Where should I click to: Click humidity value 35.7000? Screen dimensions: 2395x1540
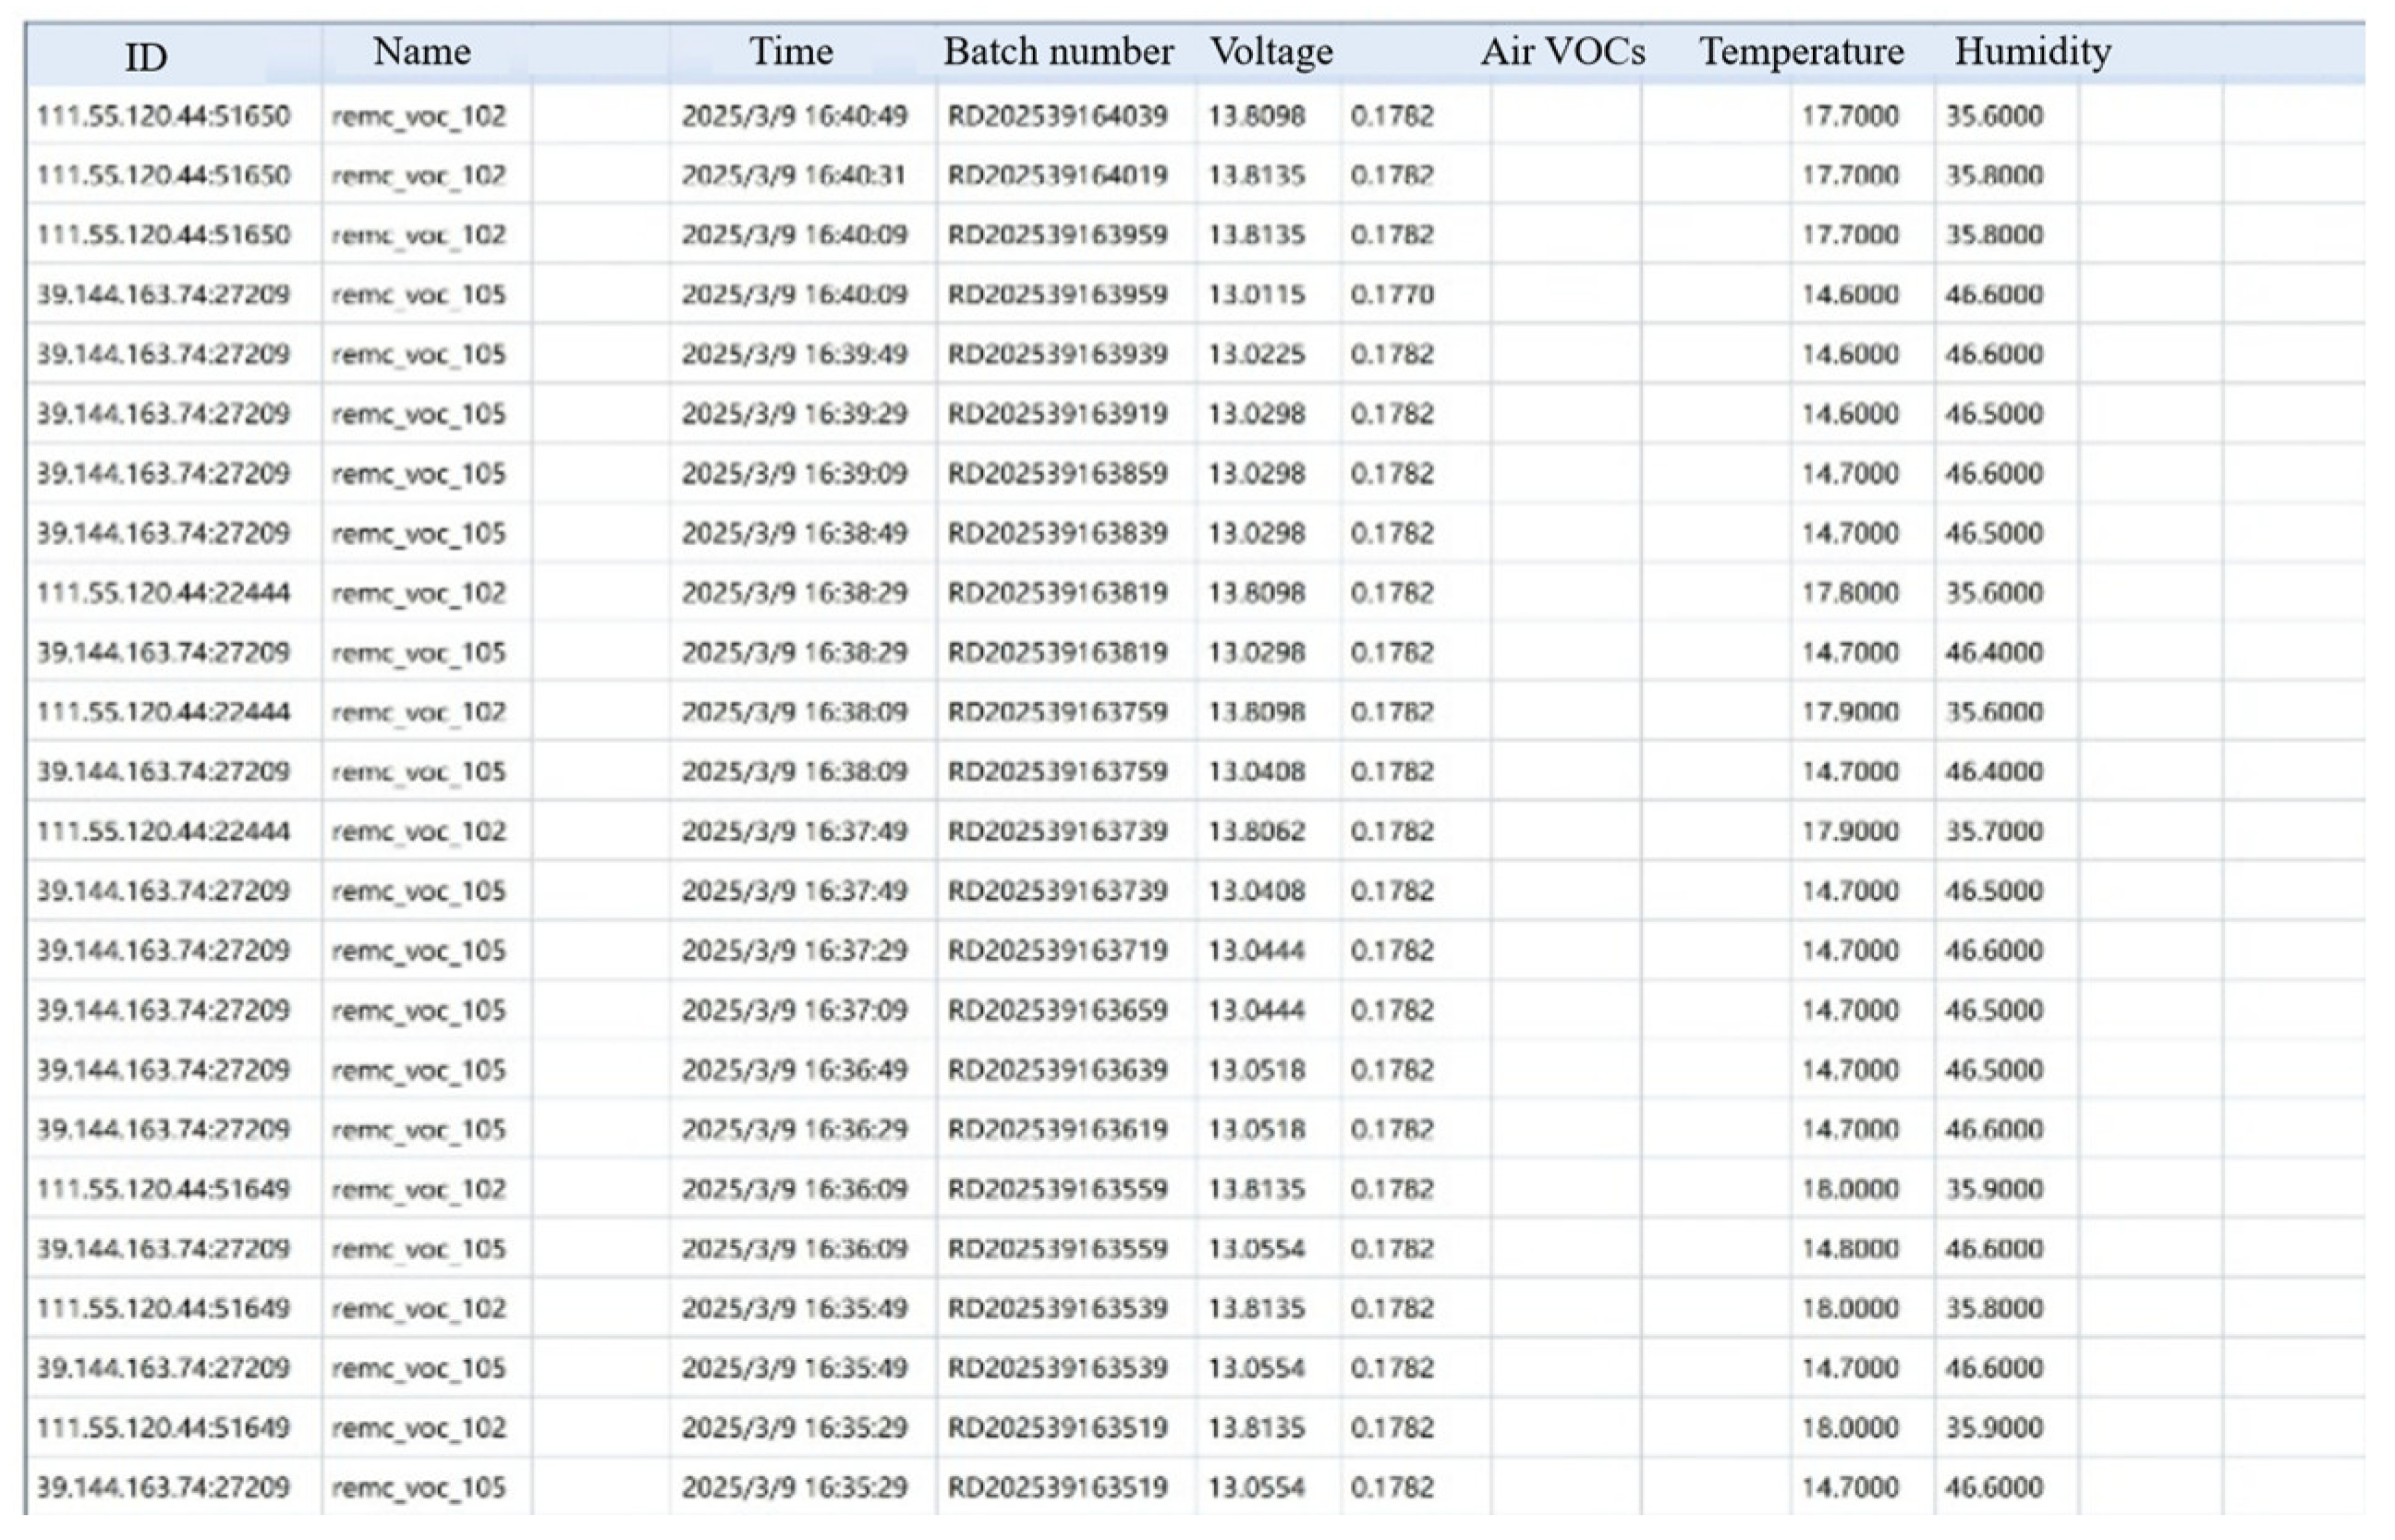(1993, 831)
